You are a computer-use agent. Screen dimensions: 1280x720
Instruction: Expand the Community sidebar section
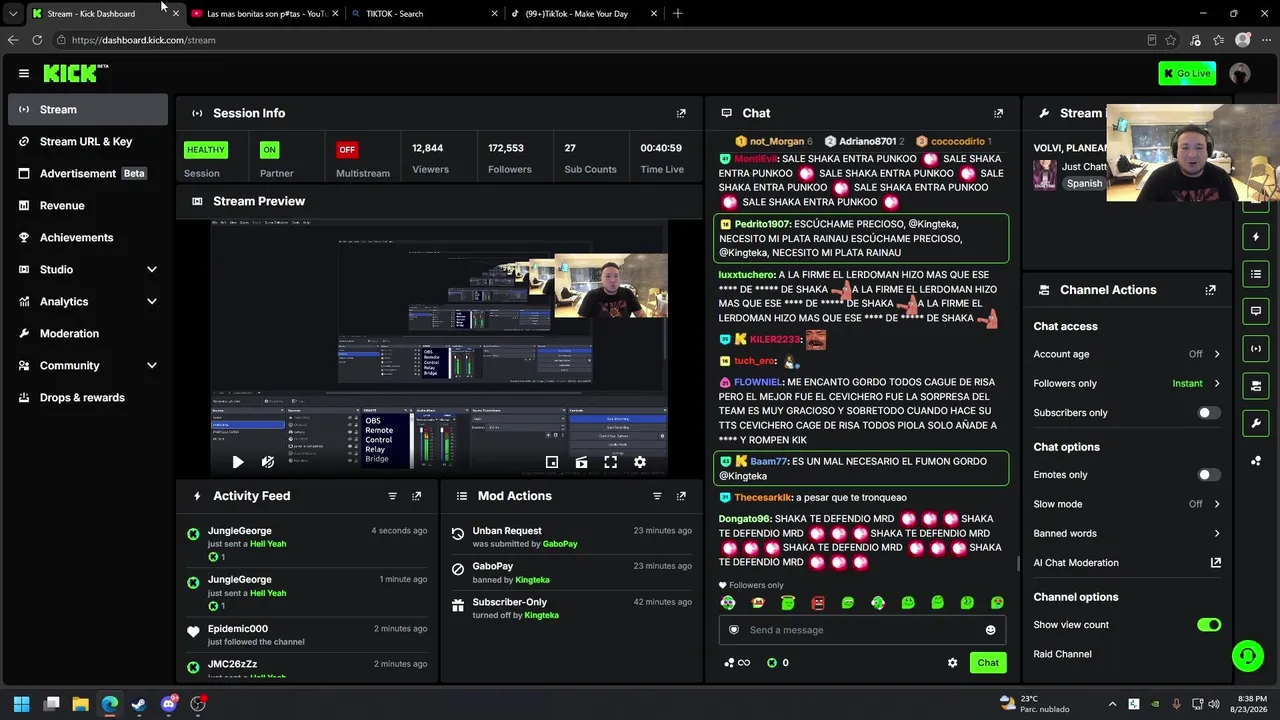pyautogui.click(x=88, y=365)
